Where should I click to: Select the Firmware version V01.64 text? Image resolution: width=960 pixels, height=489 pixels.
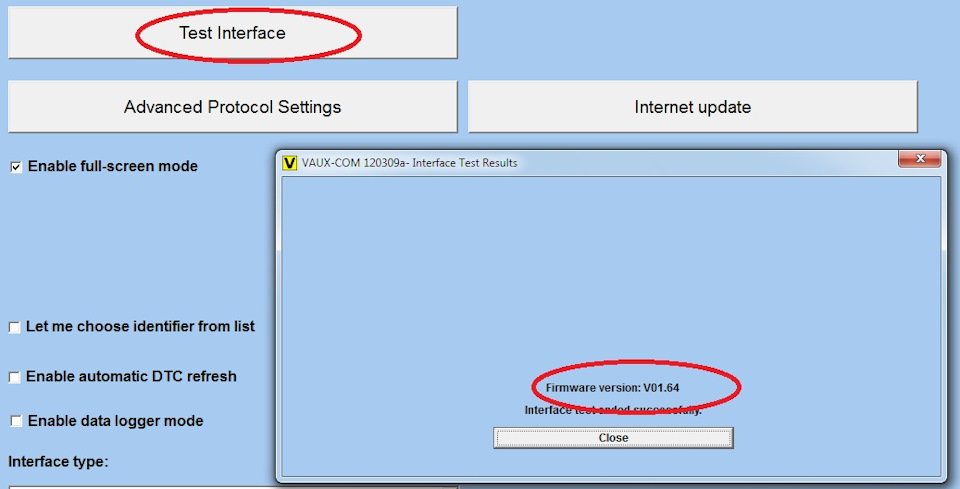612,387
